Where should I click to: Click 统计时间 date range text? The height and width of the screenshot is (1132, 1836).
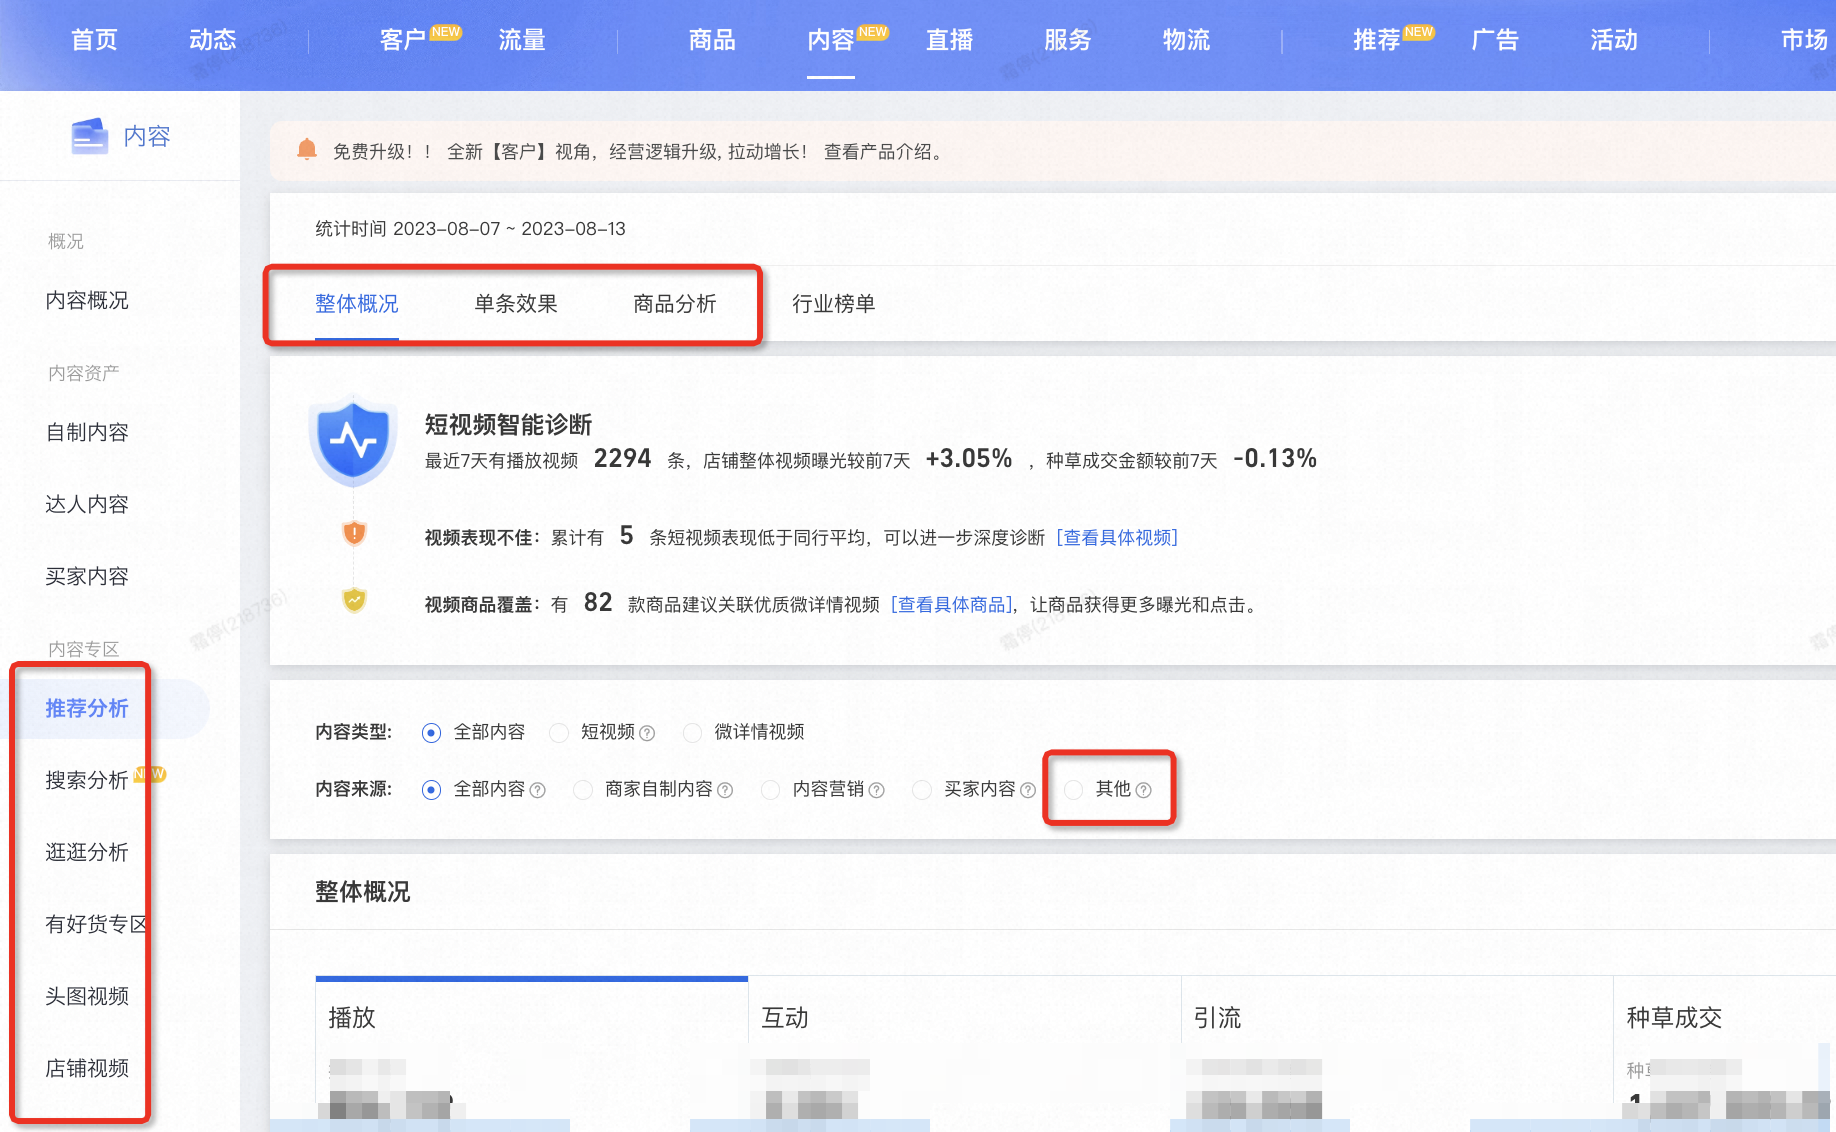coord(470,229)
